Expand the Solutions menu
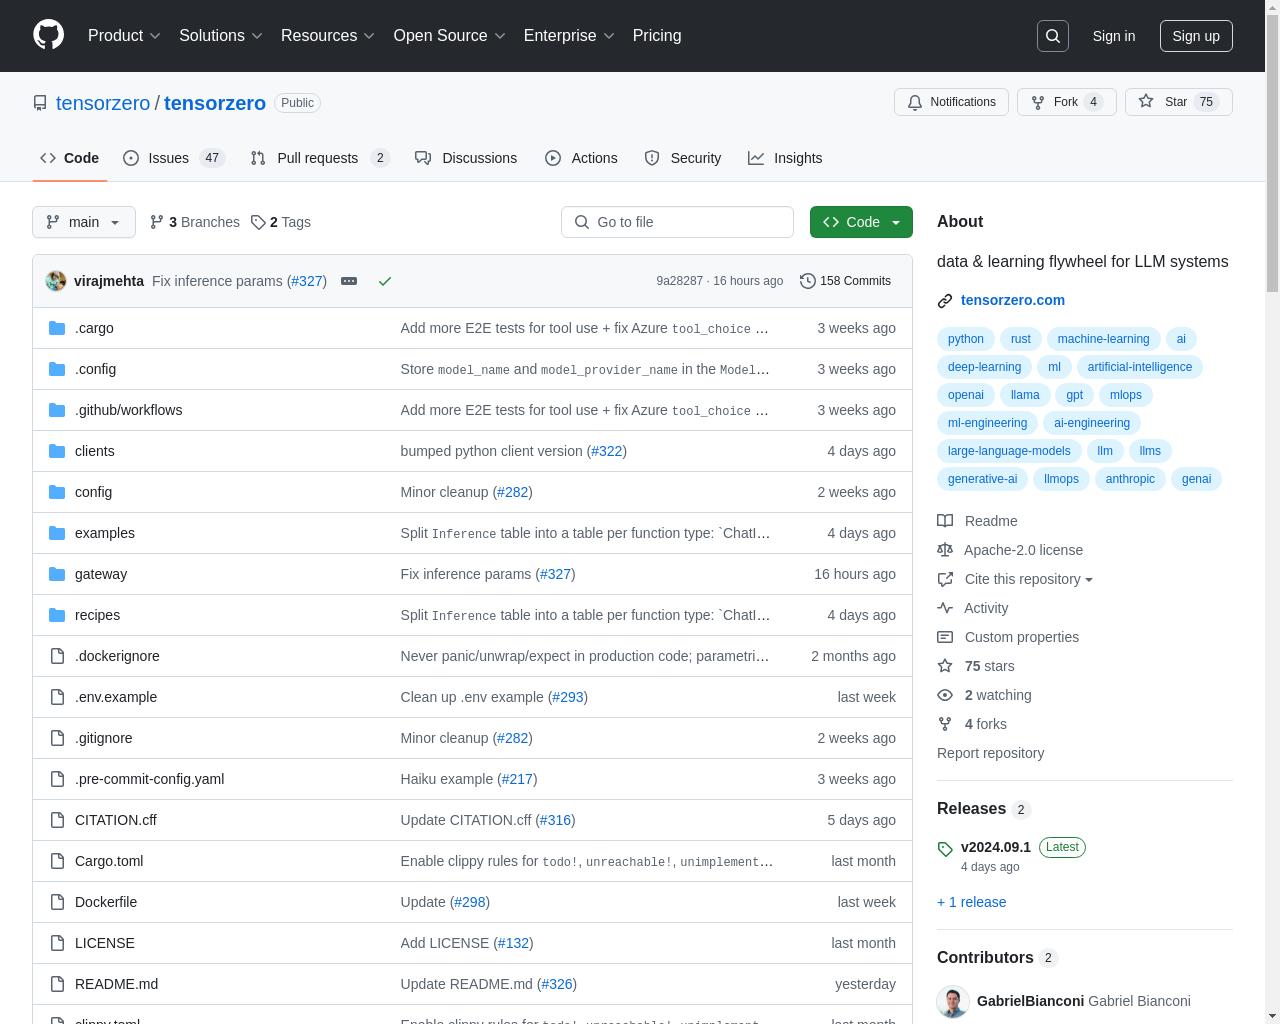This screenshot has width=1280, height=1024. pos(221,35)
